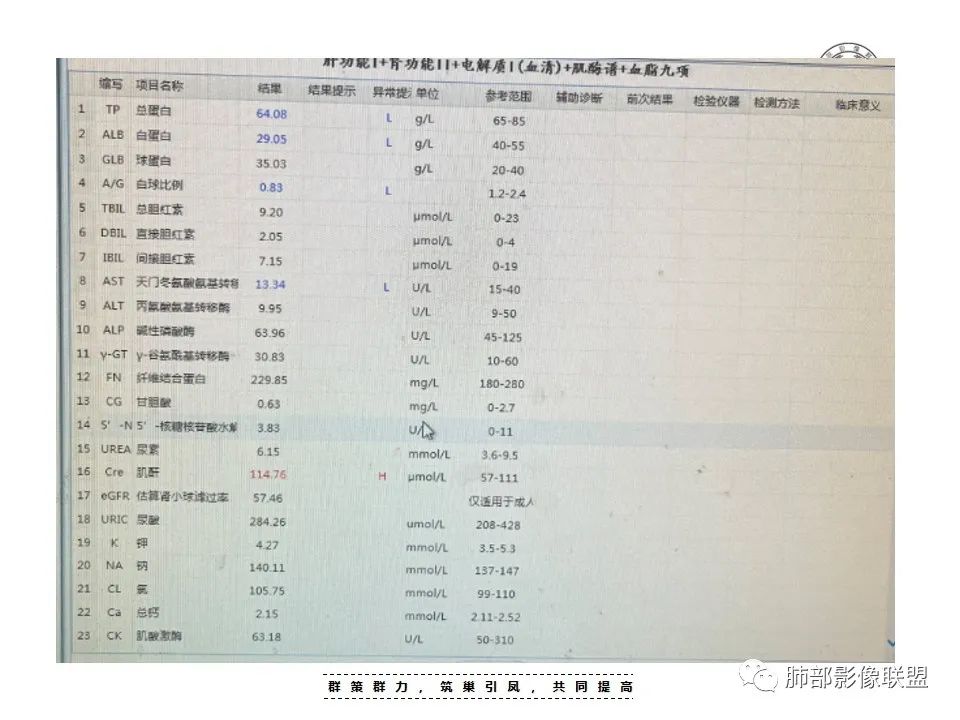Click FN result value 229.85
The width and height of the screenshot is (960, 720).
269,380
